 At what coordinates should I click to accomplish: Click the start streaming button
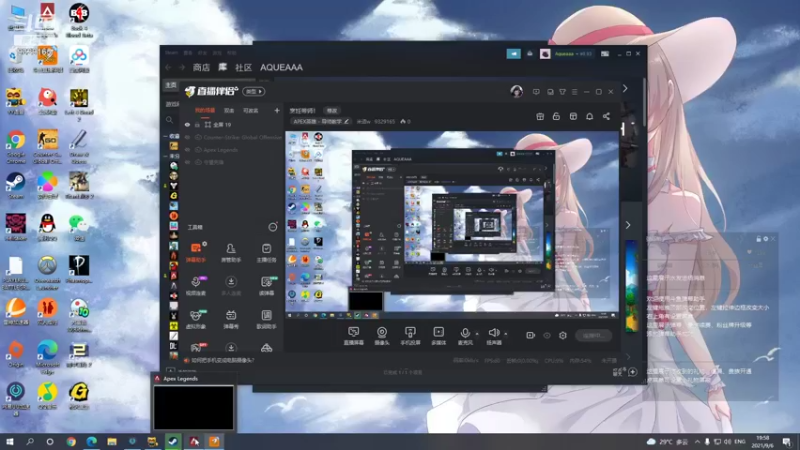point(593,335)
